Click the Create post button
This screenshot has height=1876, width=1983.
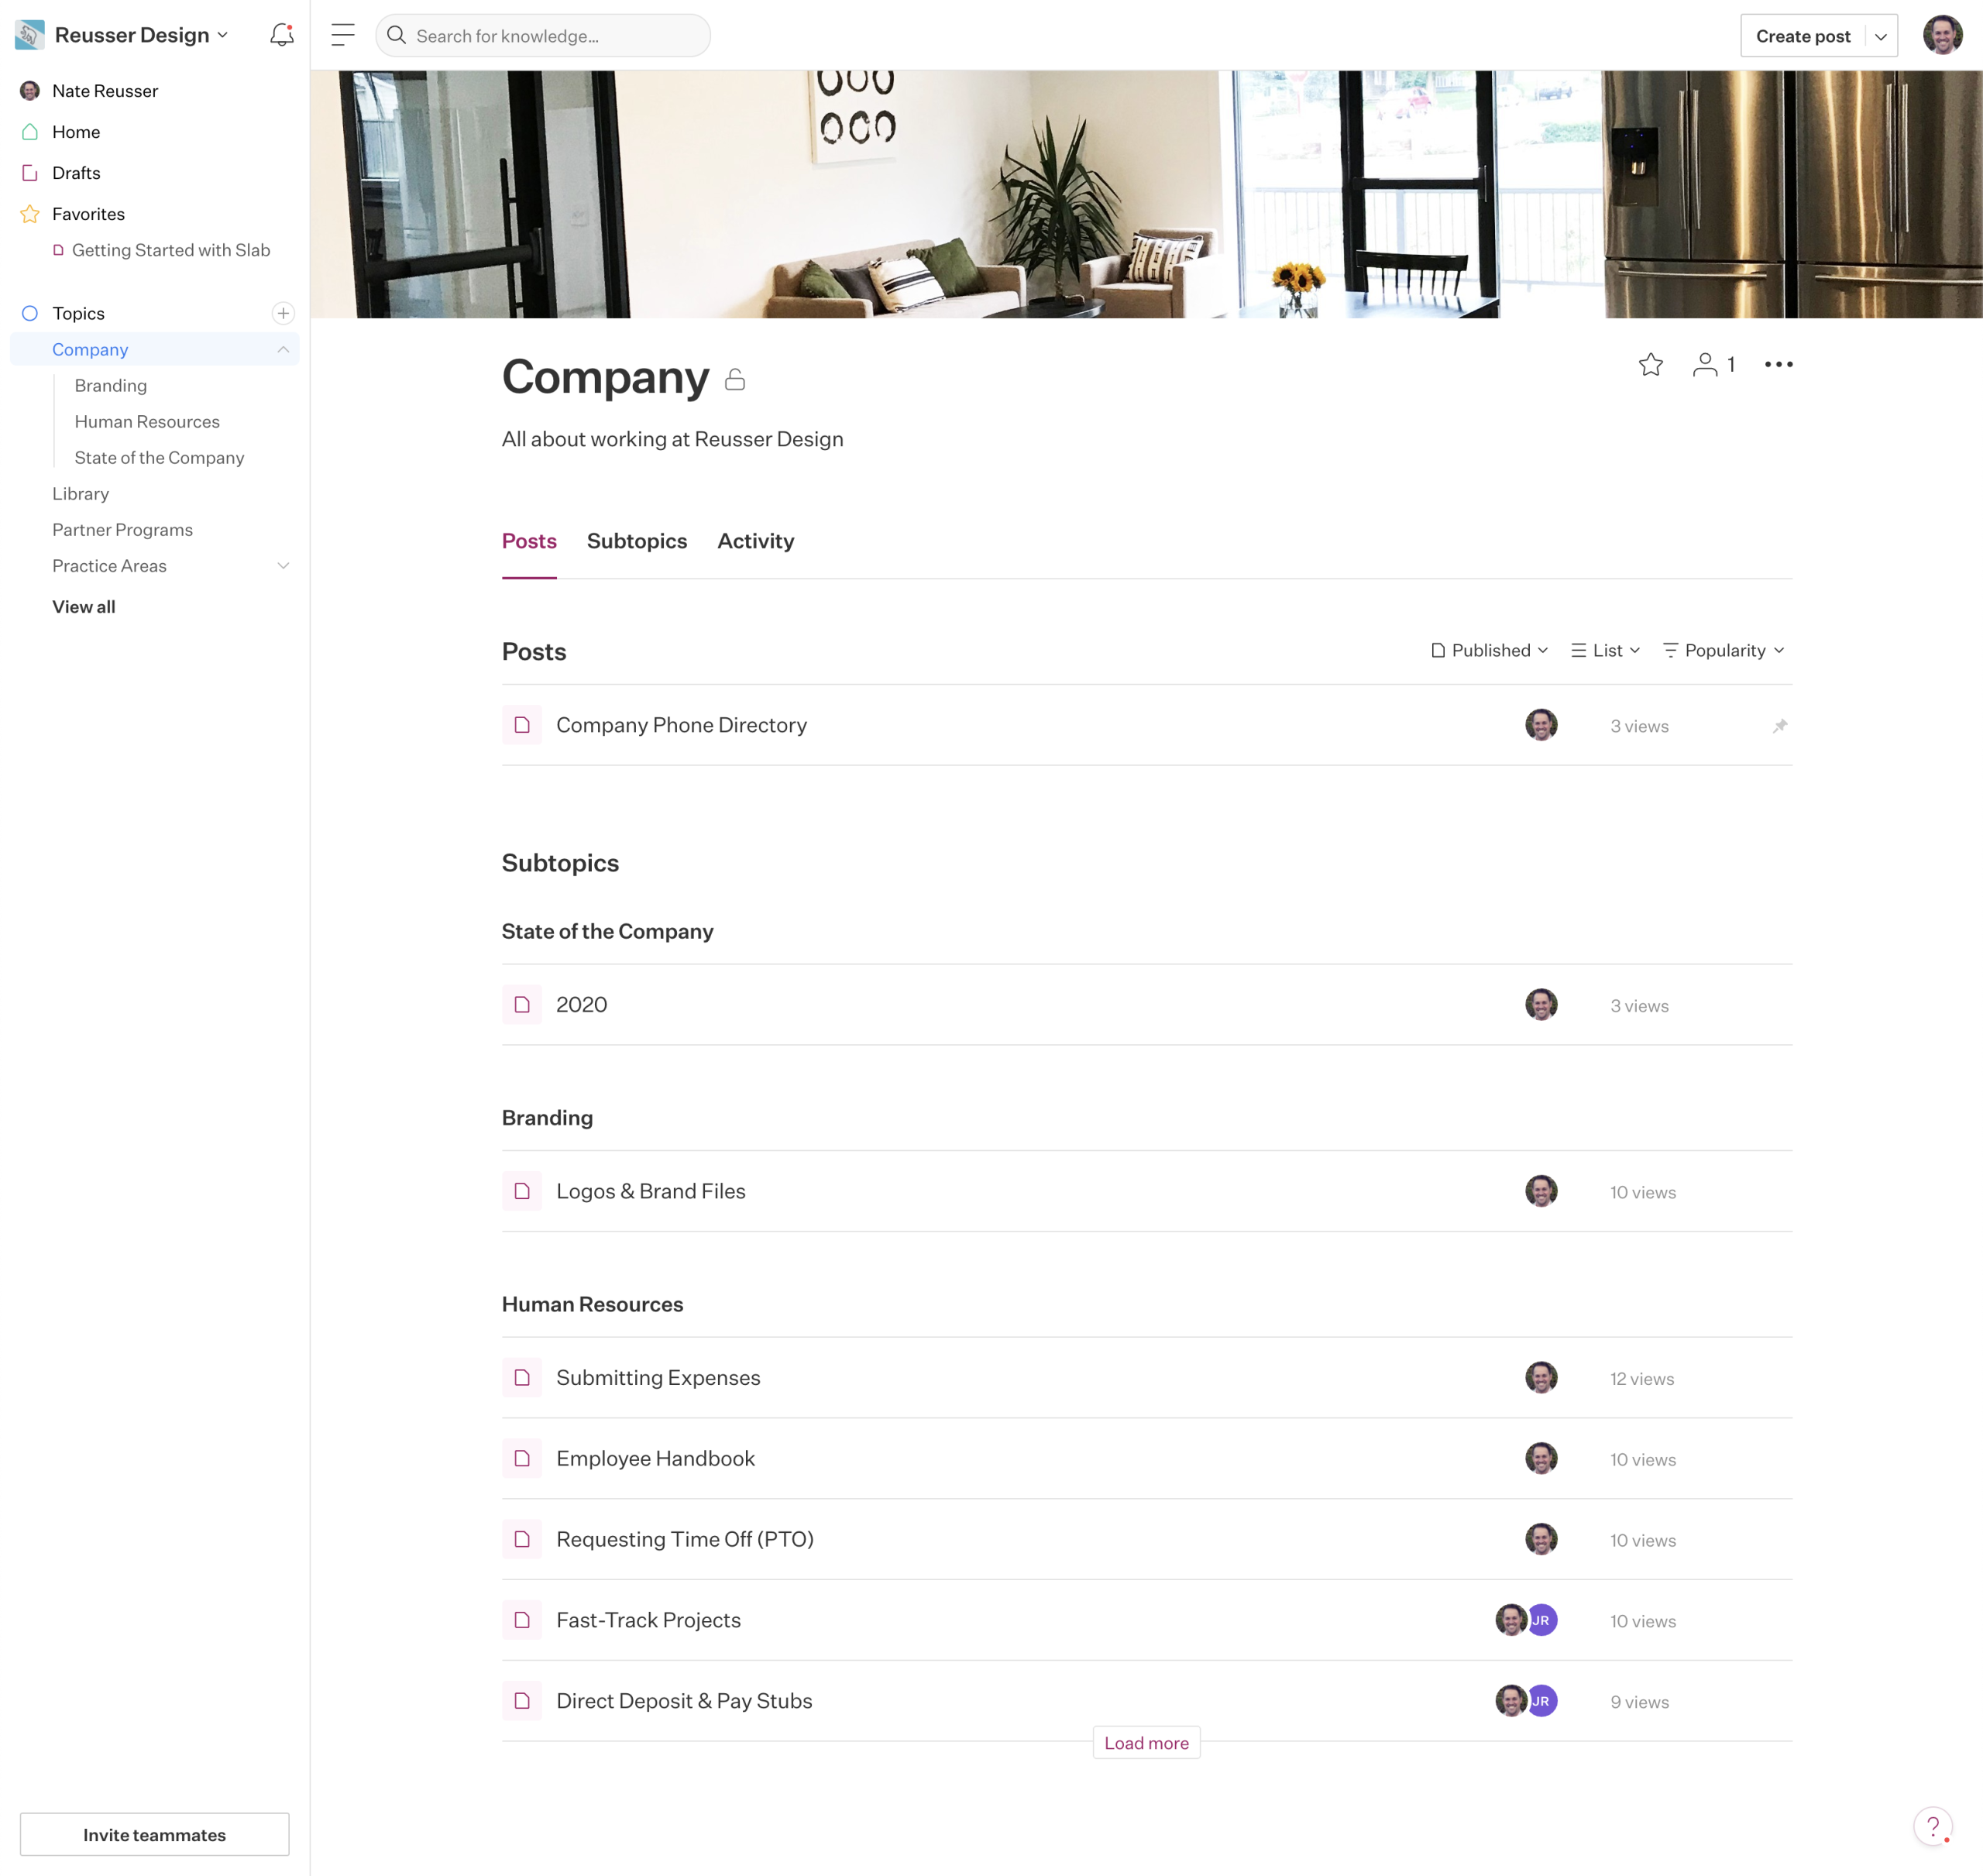1803,35
